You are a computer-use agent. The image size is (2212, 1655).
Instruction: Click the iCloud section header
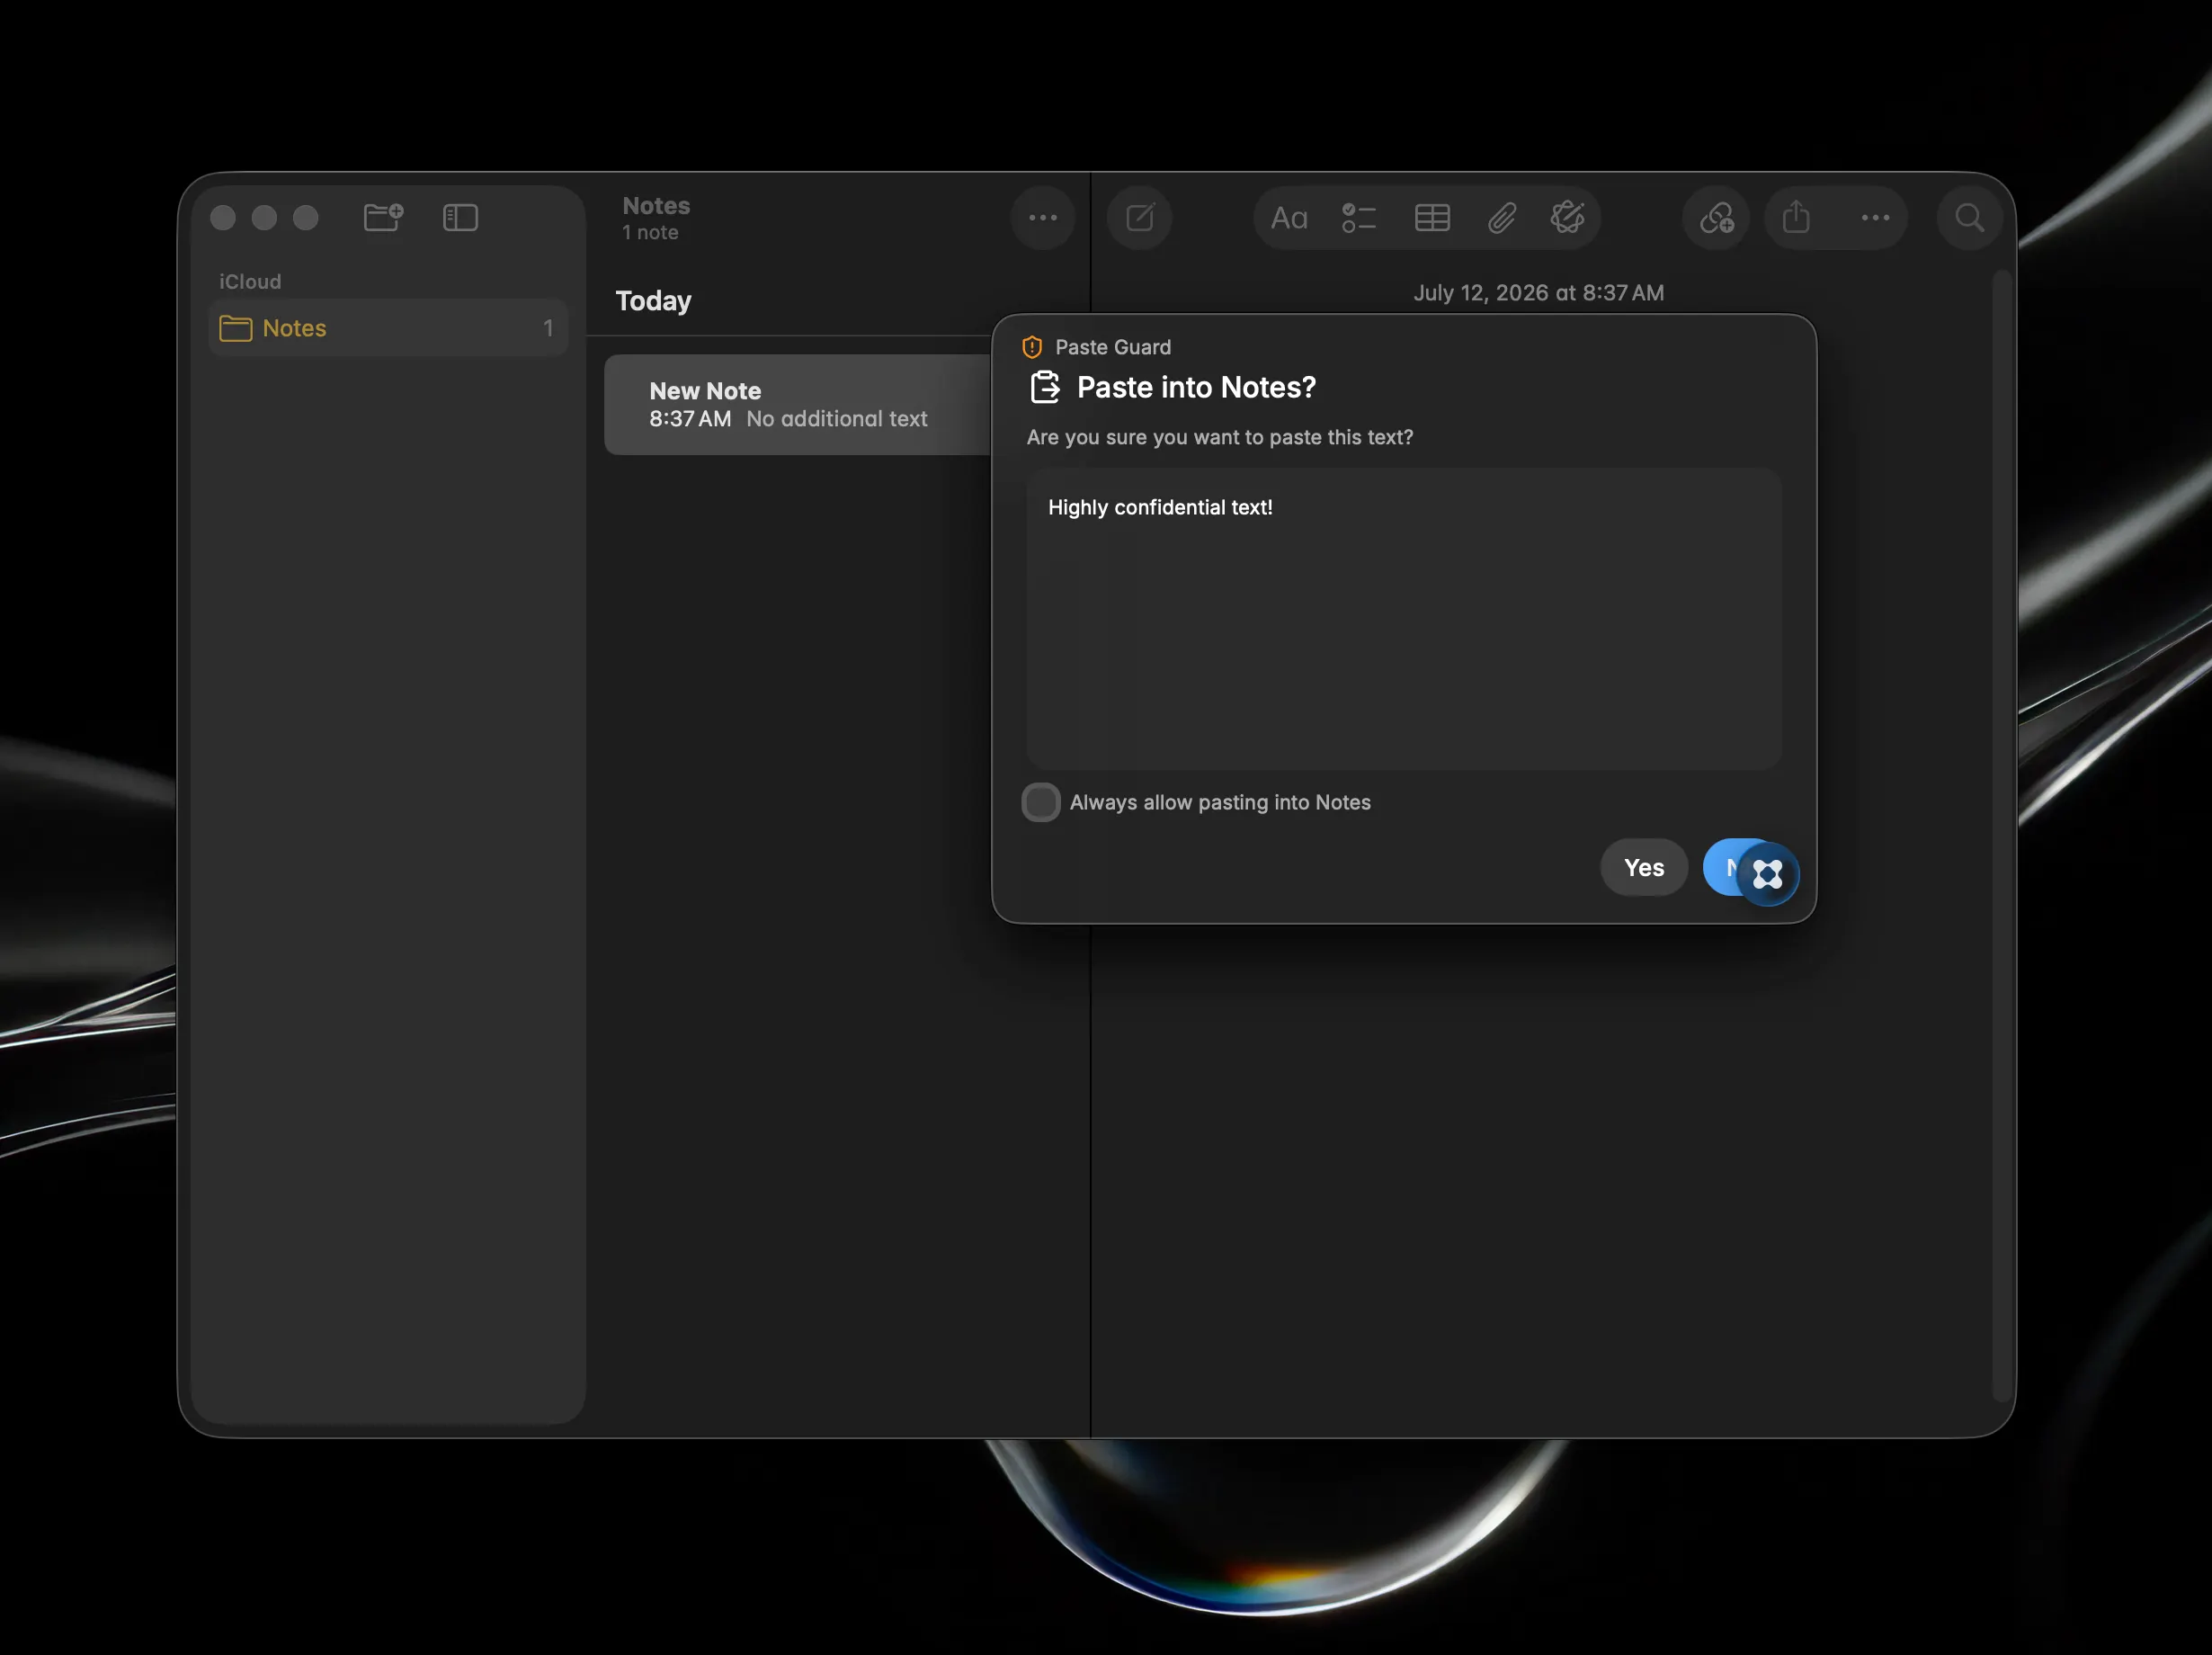point(250,281)
